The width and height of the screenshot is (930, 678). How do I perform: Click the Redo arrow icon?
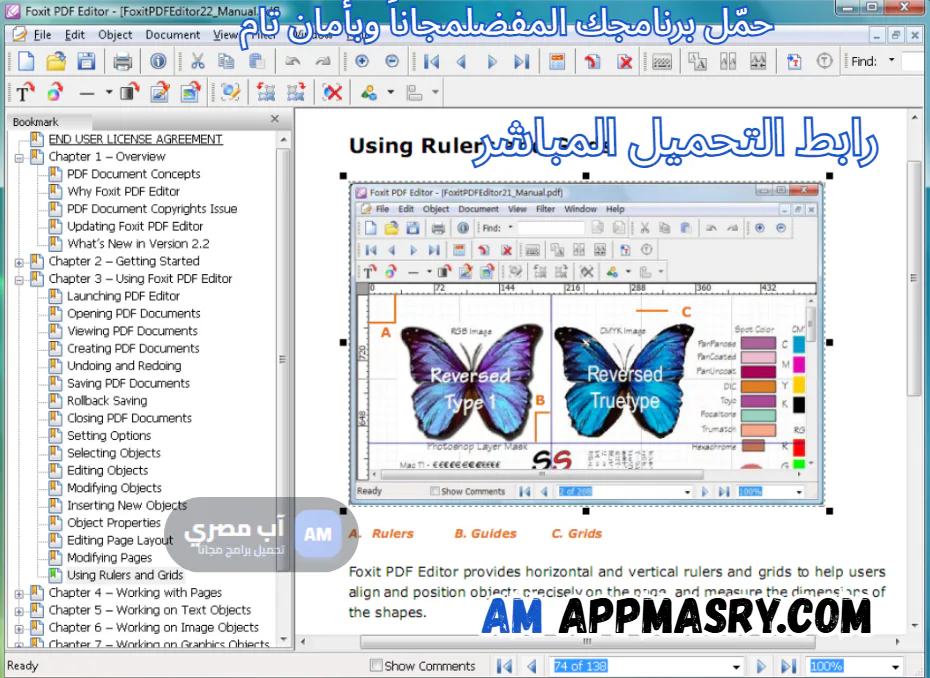[x=323, y=61]
